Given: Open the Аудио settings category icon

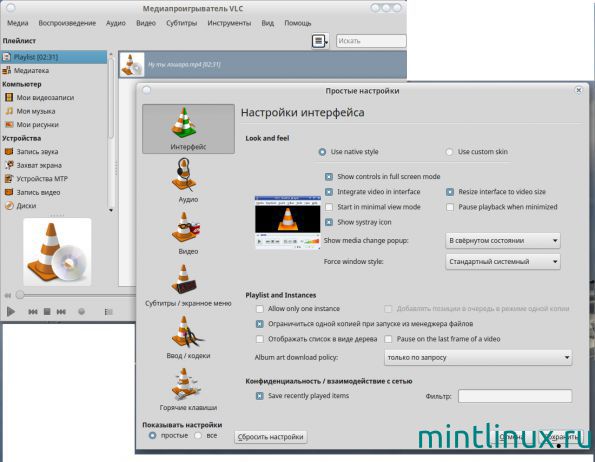Looking at the screenshot, I should 185,175.
